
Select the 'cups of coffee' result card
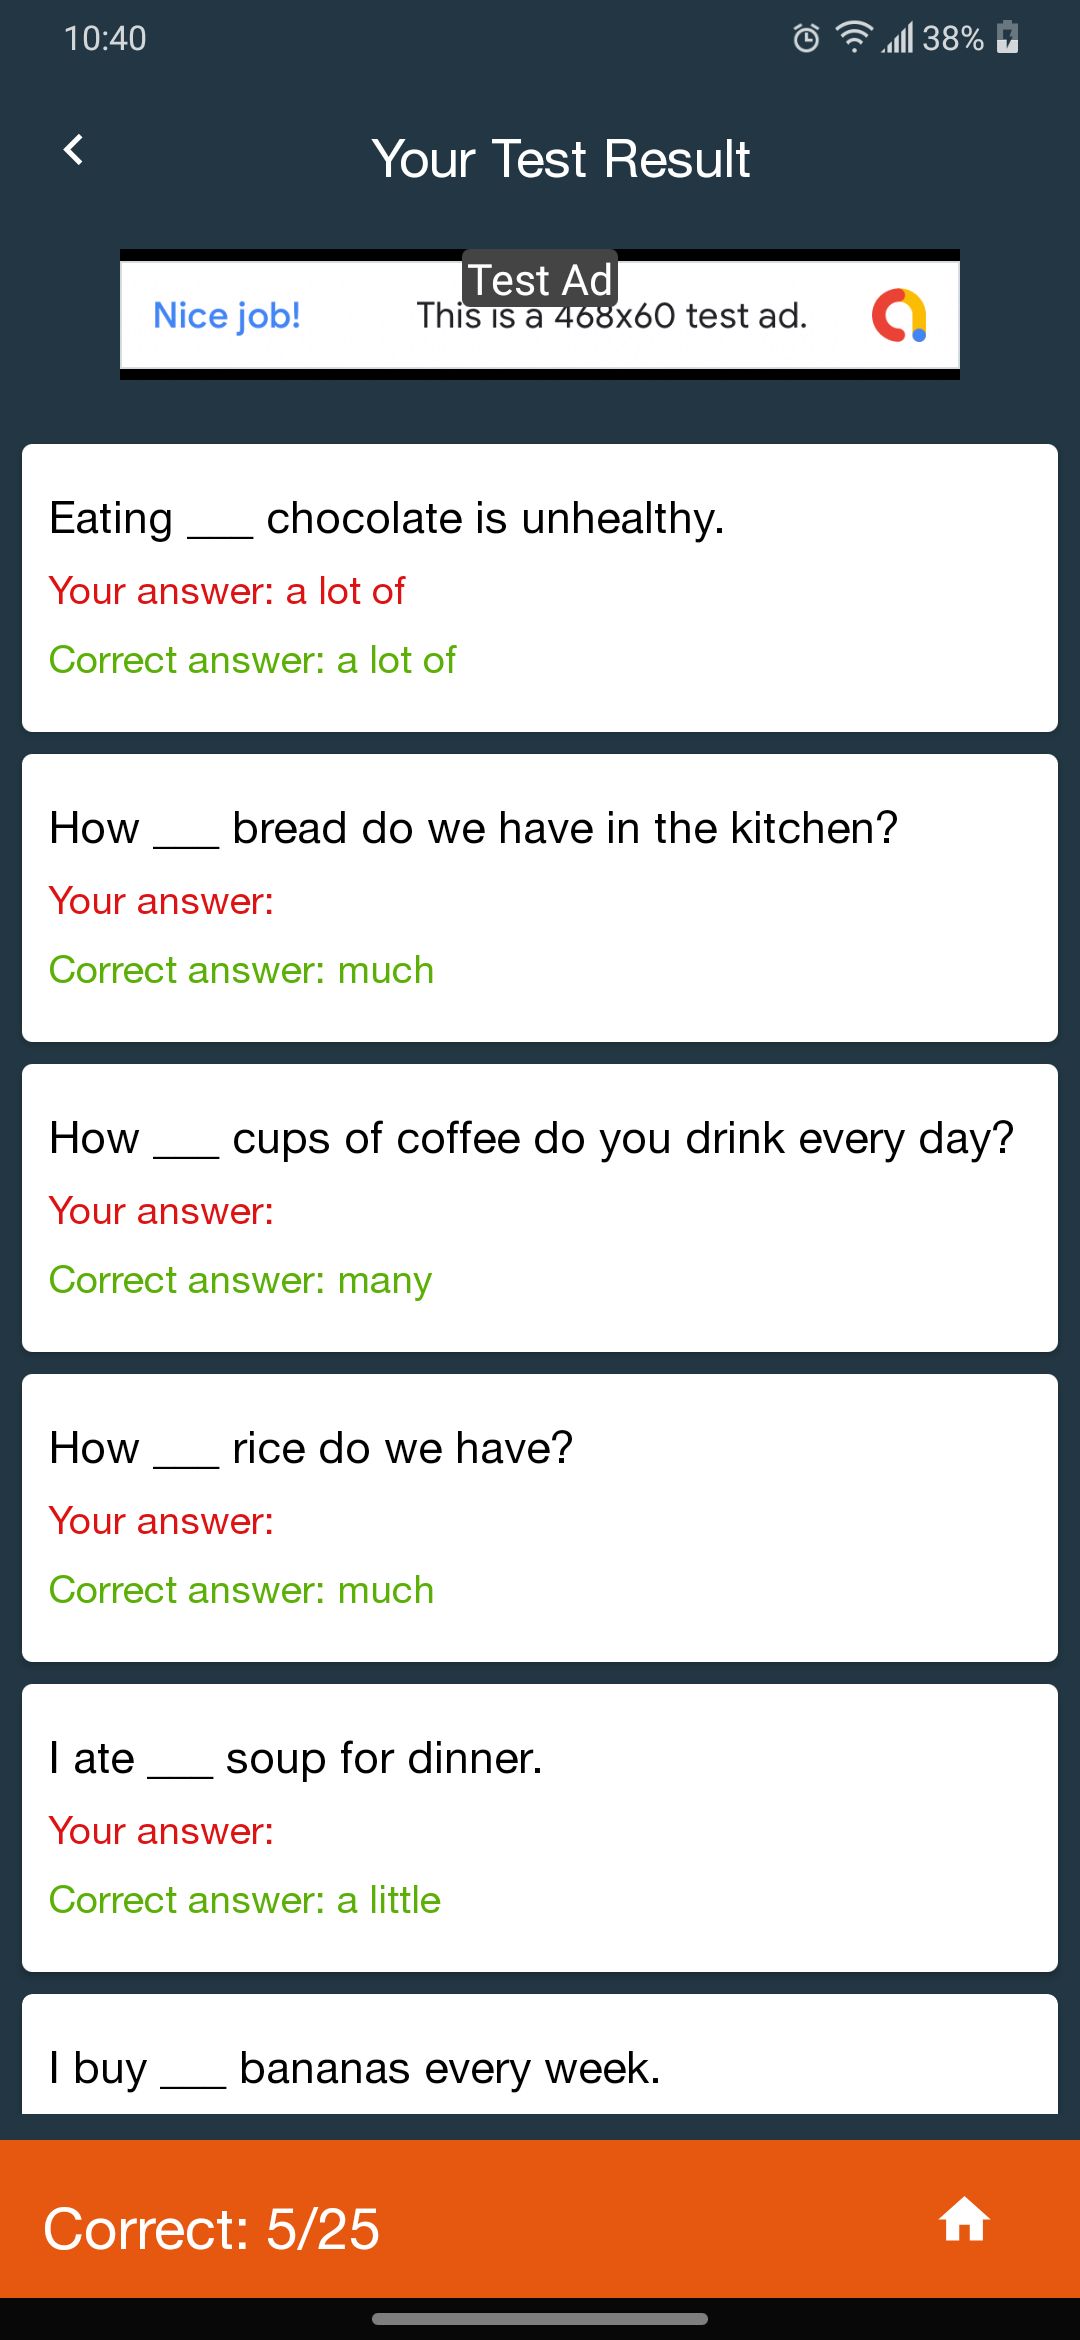click(x=540, y=1208)
